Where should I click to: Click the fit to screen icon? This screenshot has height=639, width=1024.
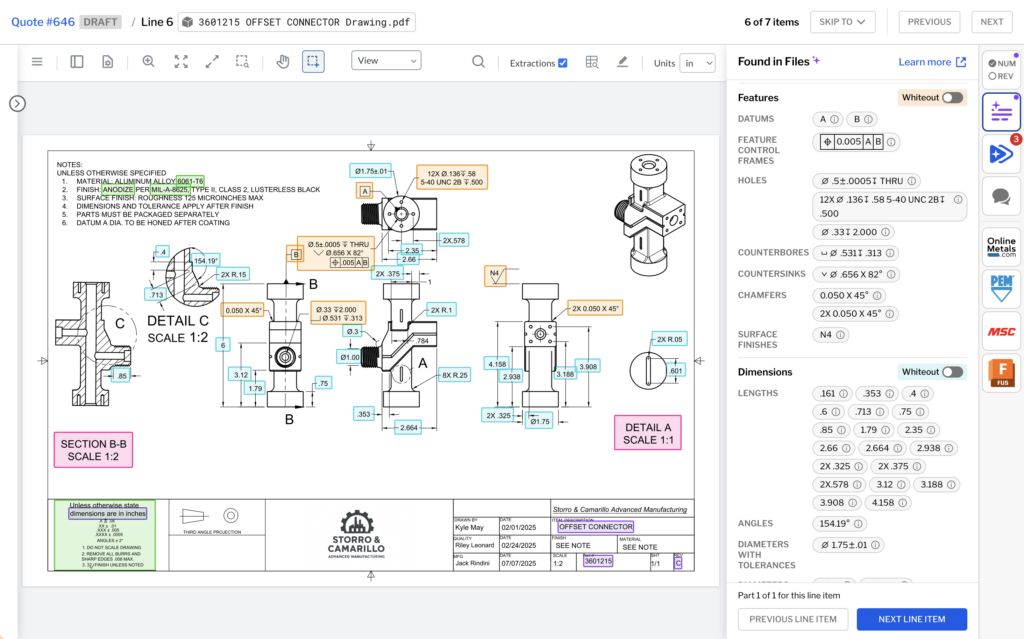pyautogui.click(x=181, y=62)
